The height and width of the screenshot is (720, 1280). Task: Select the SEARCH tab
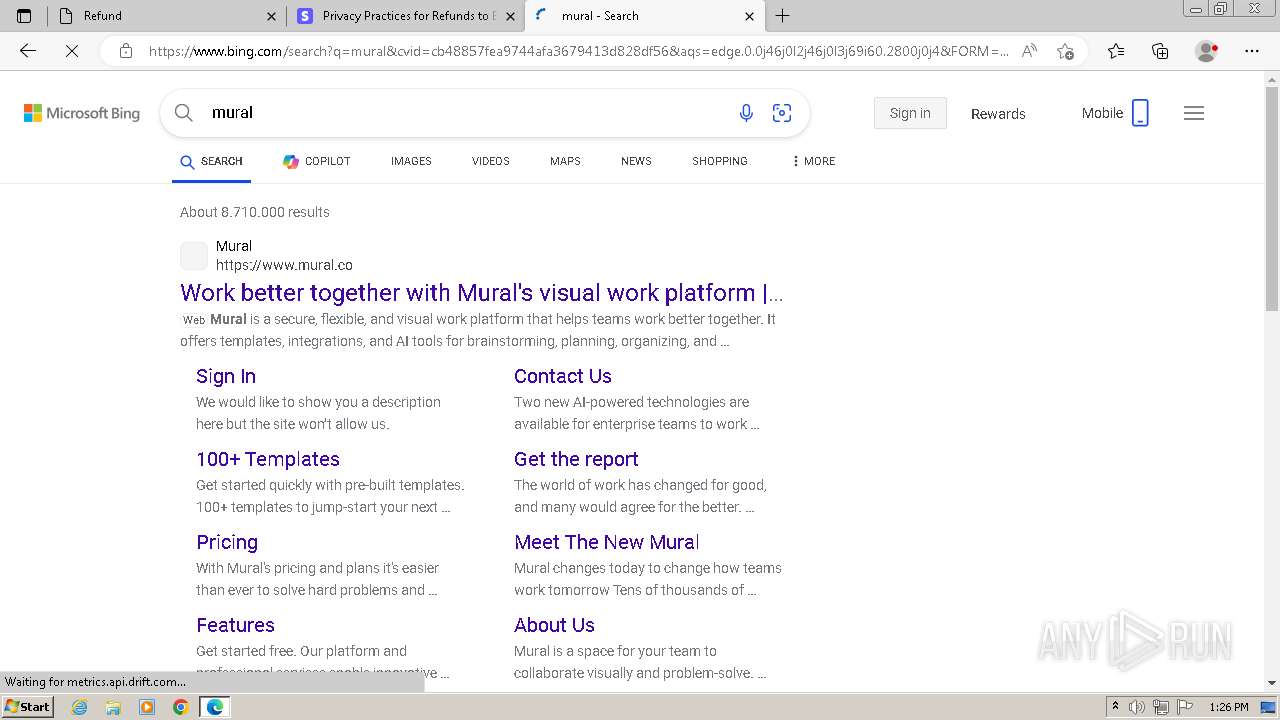(x=211, y=161)
